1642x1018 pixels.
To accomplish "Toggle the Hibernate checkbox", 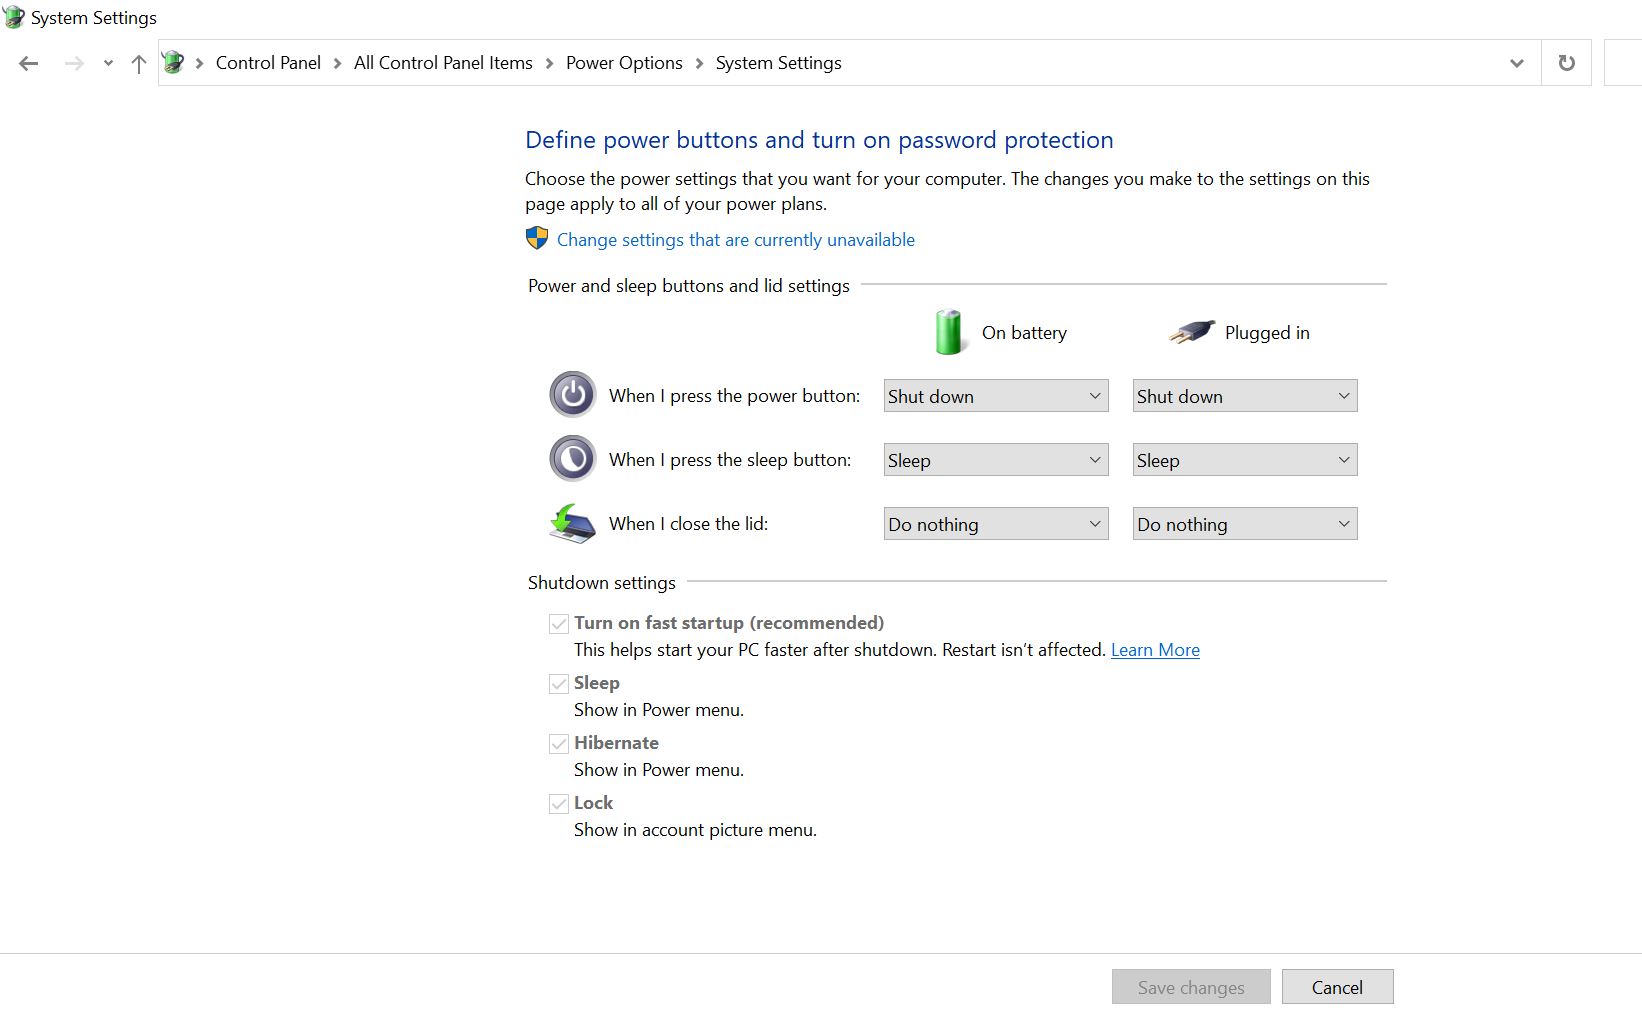I will tap(559, 743).
